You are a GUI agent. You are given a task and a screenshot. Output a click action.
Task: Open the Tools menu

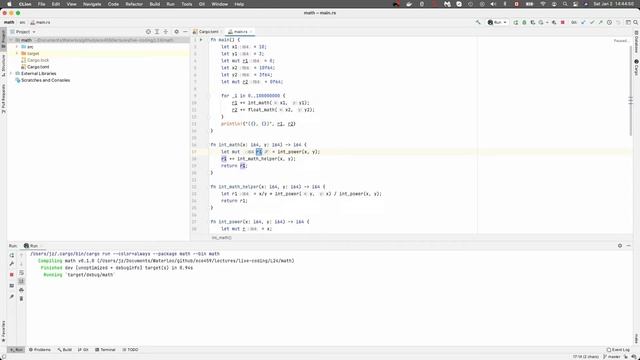187,4
